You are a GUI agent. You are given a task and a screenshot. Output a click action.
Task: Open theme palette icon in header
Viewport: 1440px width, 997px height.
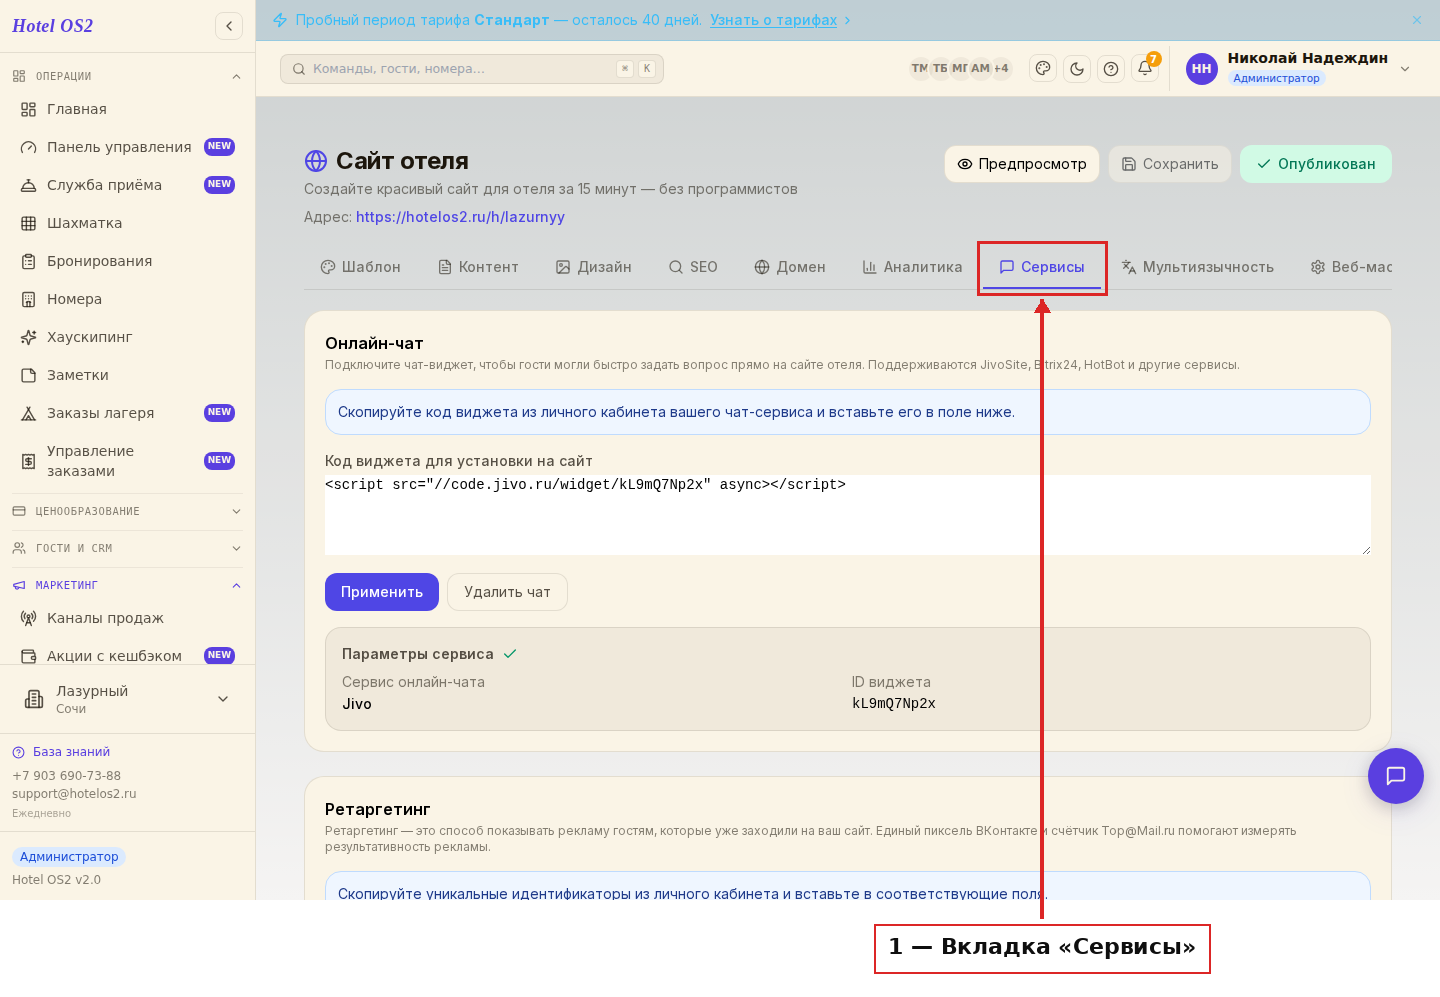1043,69
